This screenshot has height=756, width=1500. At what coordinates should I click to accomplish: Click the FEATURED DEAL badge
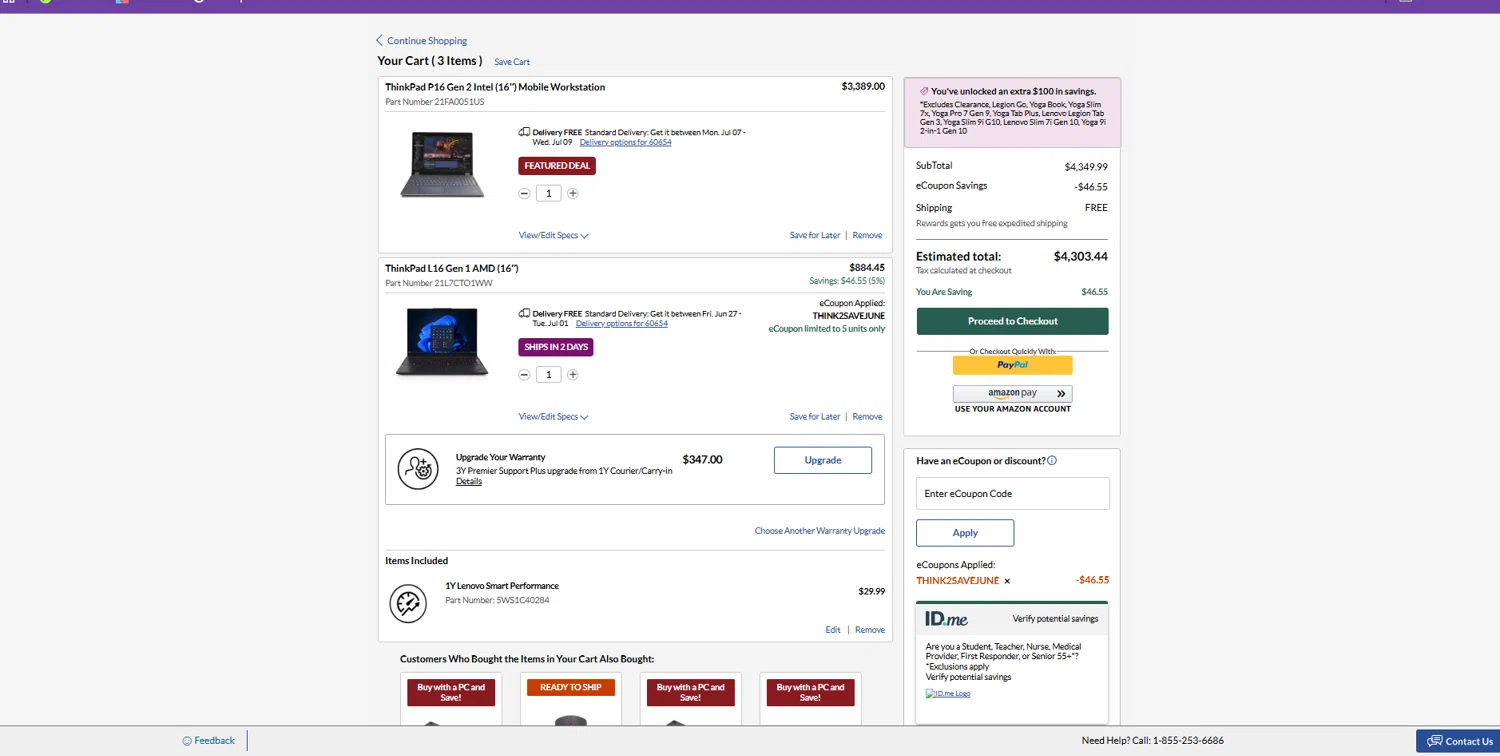pos(557,166)
